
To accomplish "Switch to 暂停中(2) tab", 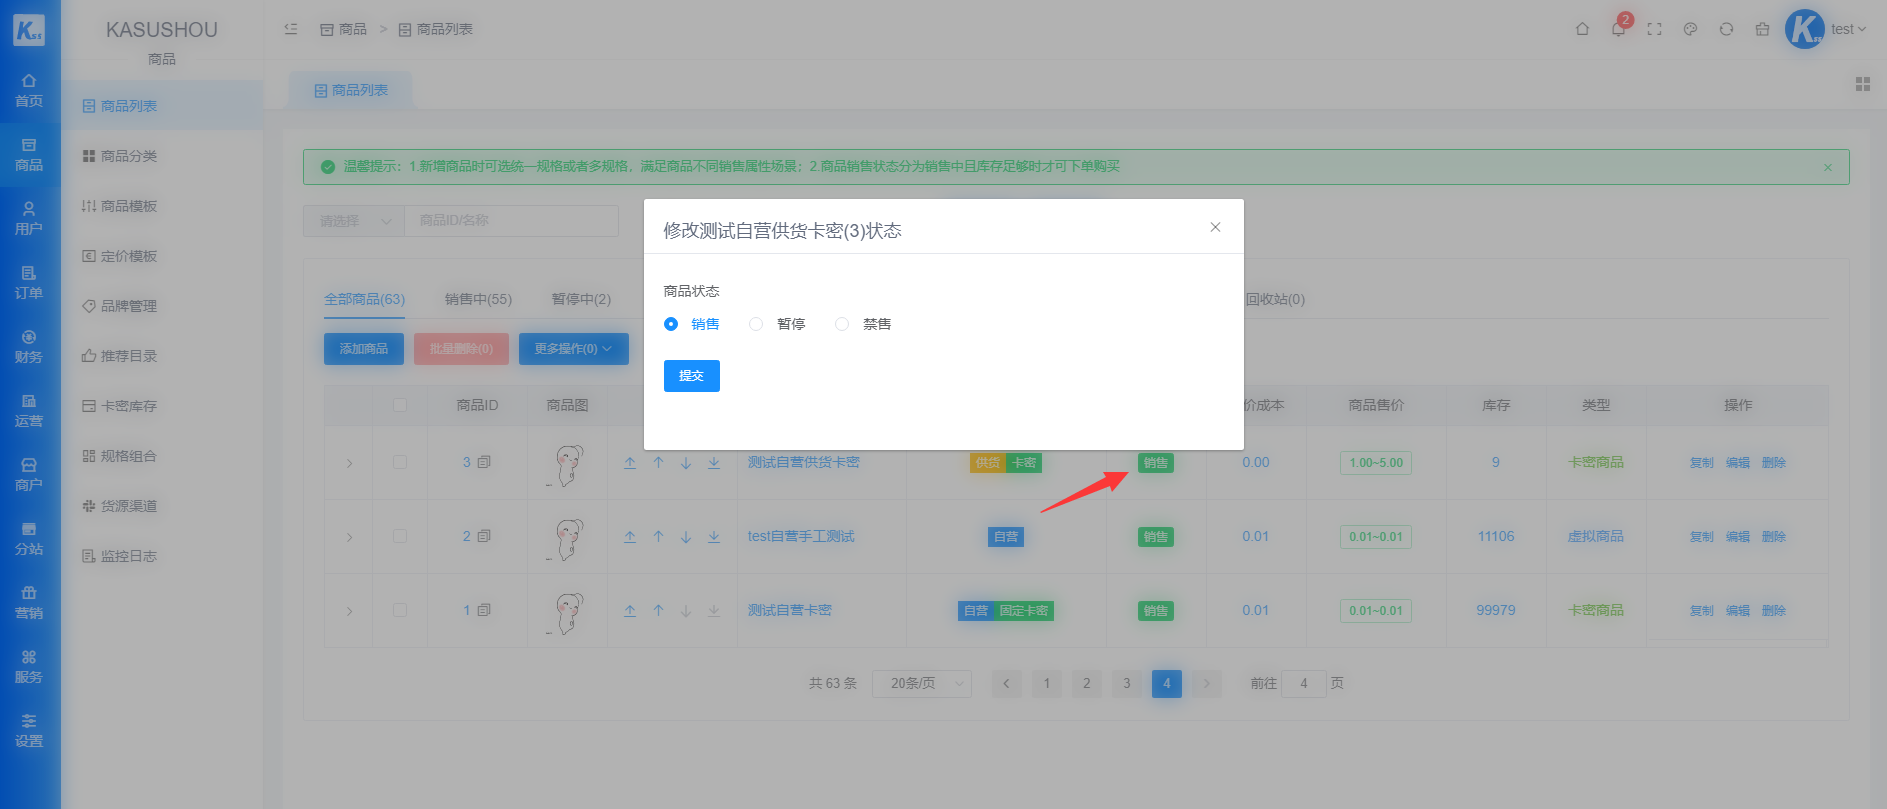I will click(581, 299).
